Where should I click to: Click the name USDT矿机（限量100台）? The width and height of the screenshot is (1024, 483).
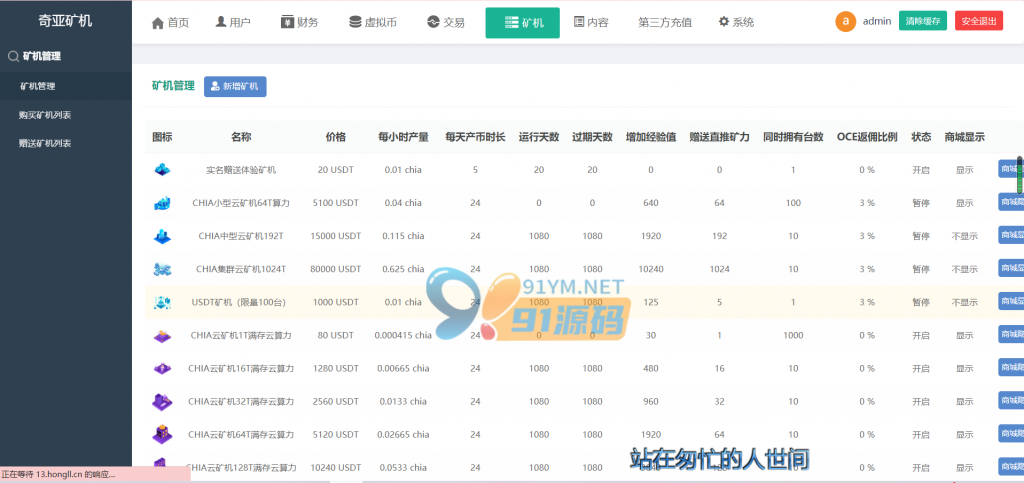point(238,302)
